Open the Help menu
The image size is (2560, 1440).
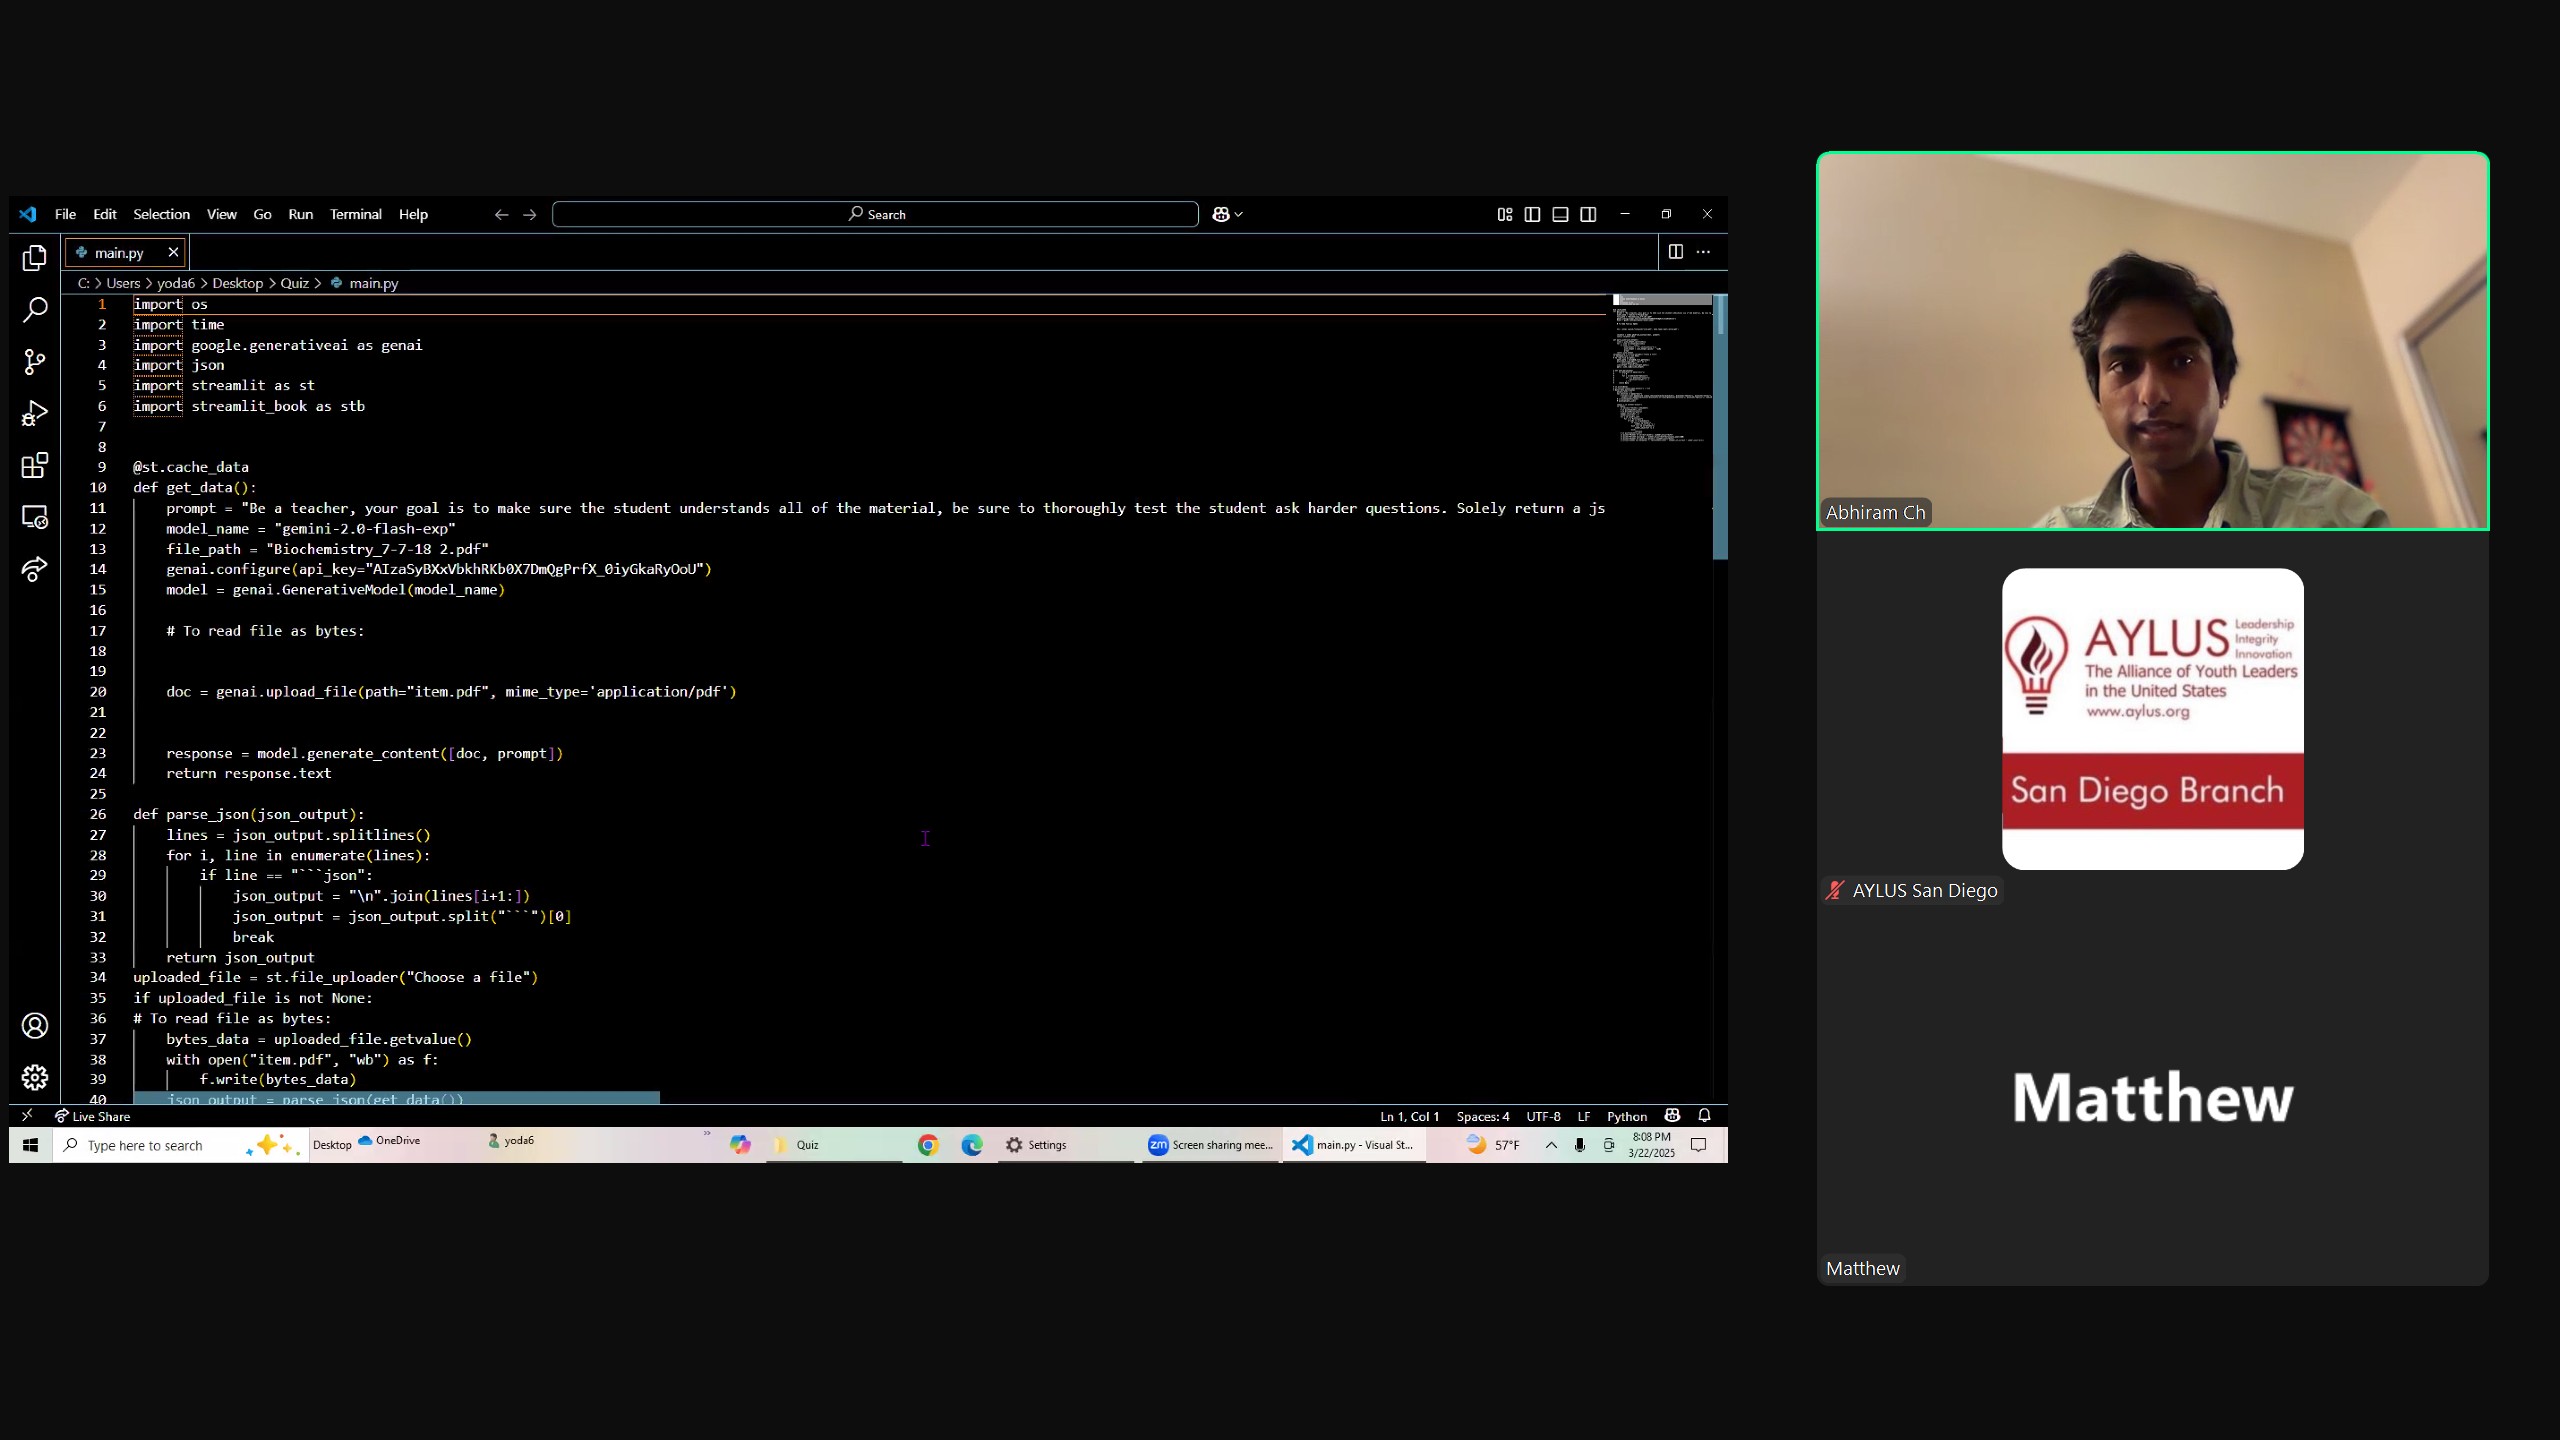pyautogui.click(x=413, y=214)
